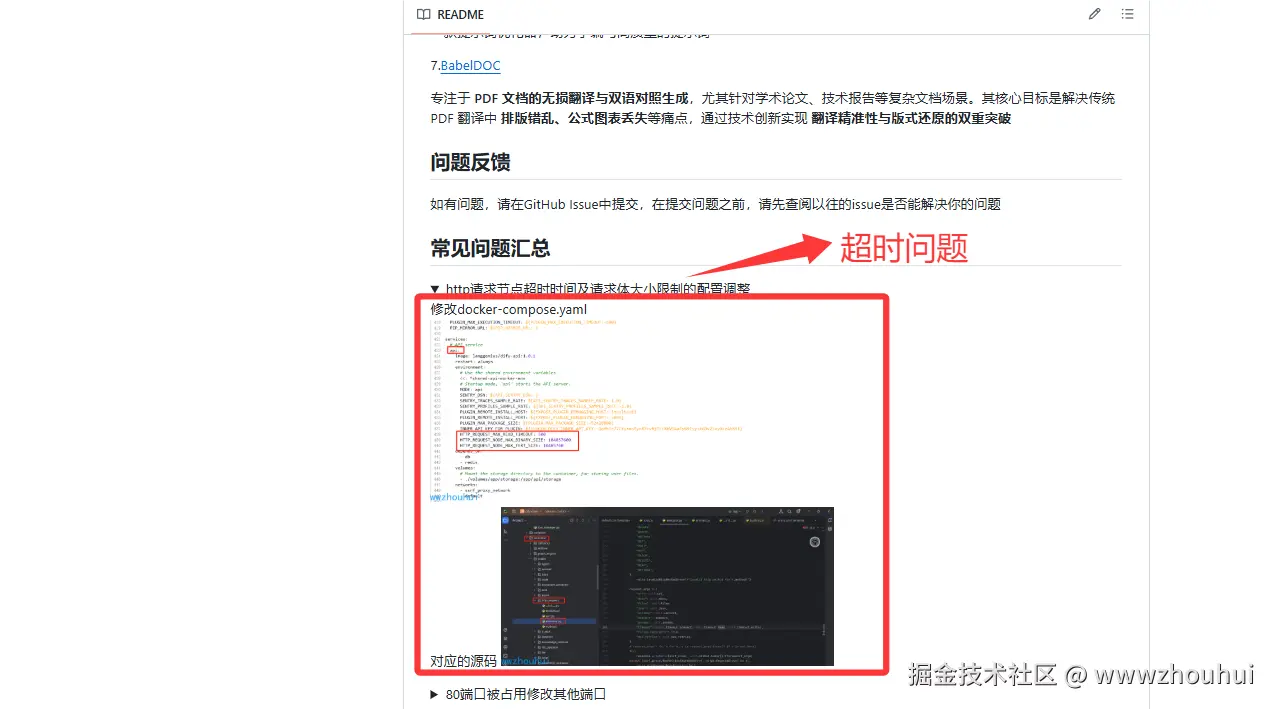
Task: Open the dark IDE source code screenshot
Action: click(x=667, y=586)
